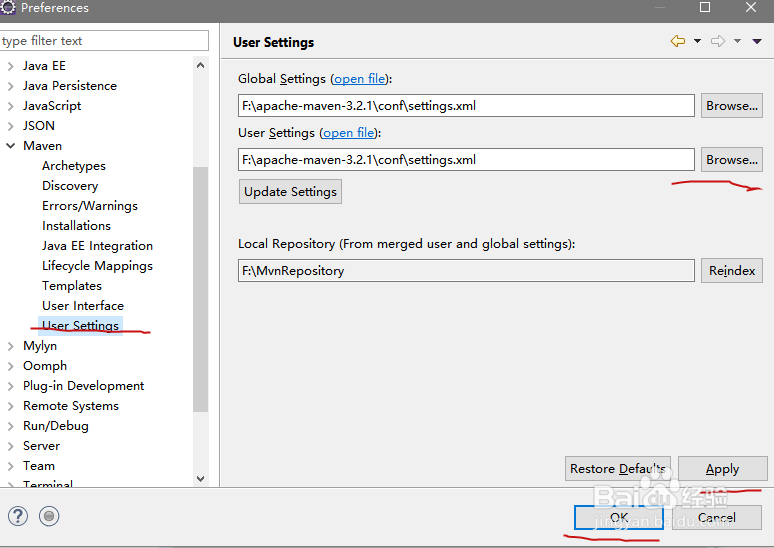Click the preferences tree vertical scrollbar
Image resolution: width=774 pixels, height=548 pixels.
tap(201, 290)
